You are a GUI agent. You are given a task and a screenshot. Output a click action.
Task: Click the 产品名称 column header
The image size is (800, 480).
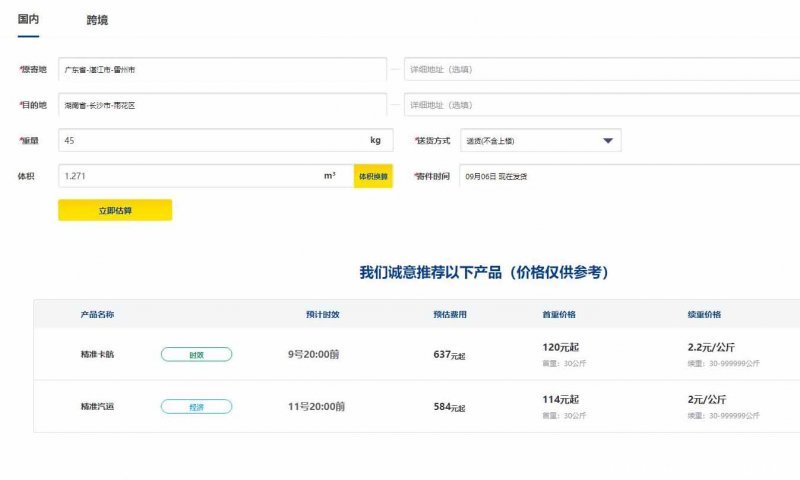coord(97,314)
